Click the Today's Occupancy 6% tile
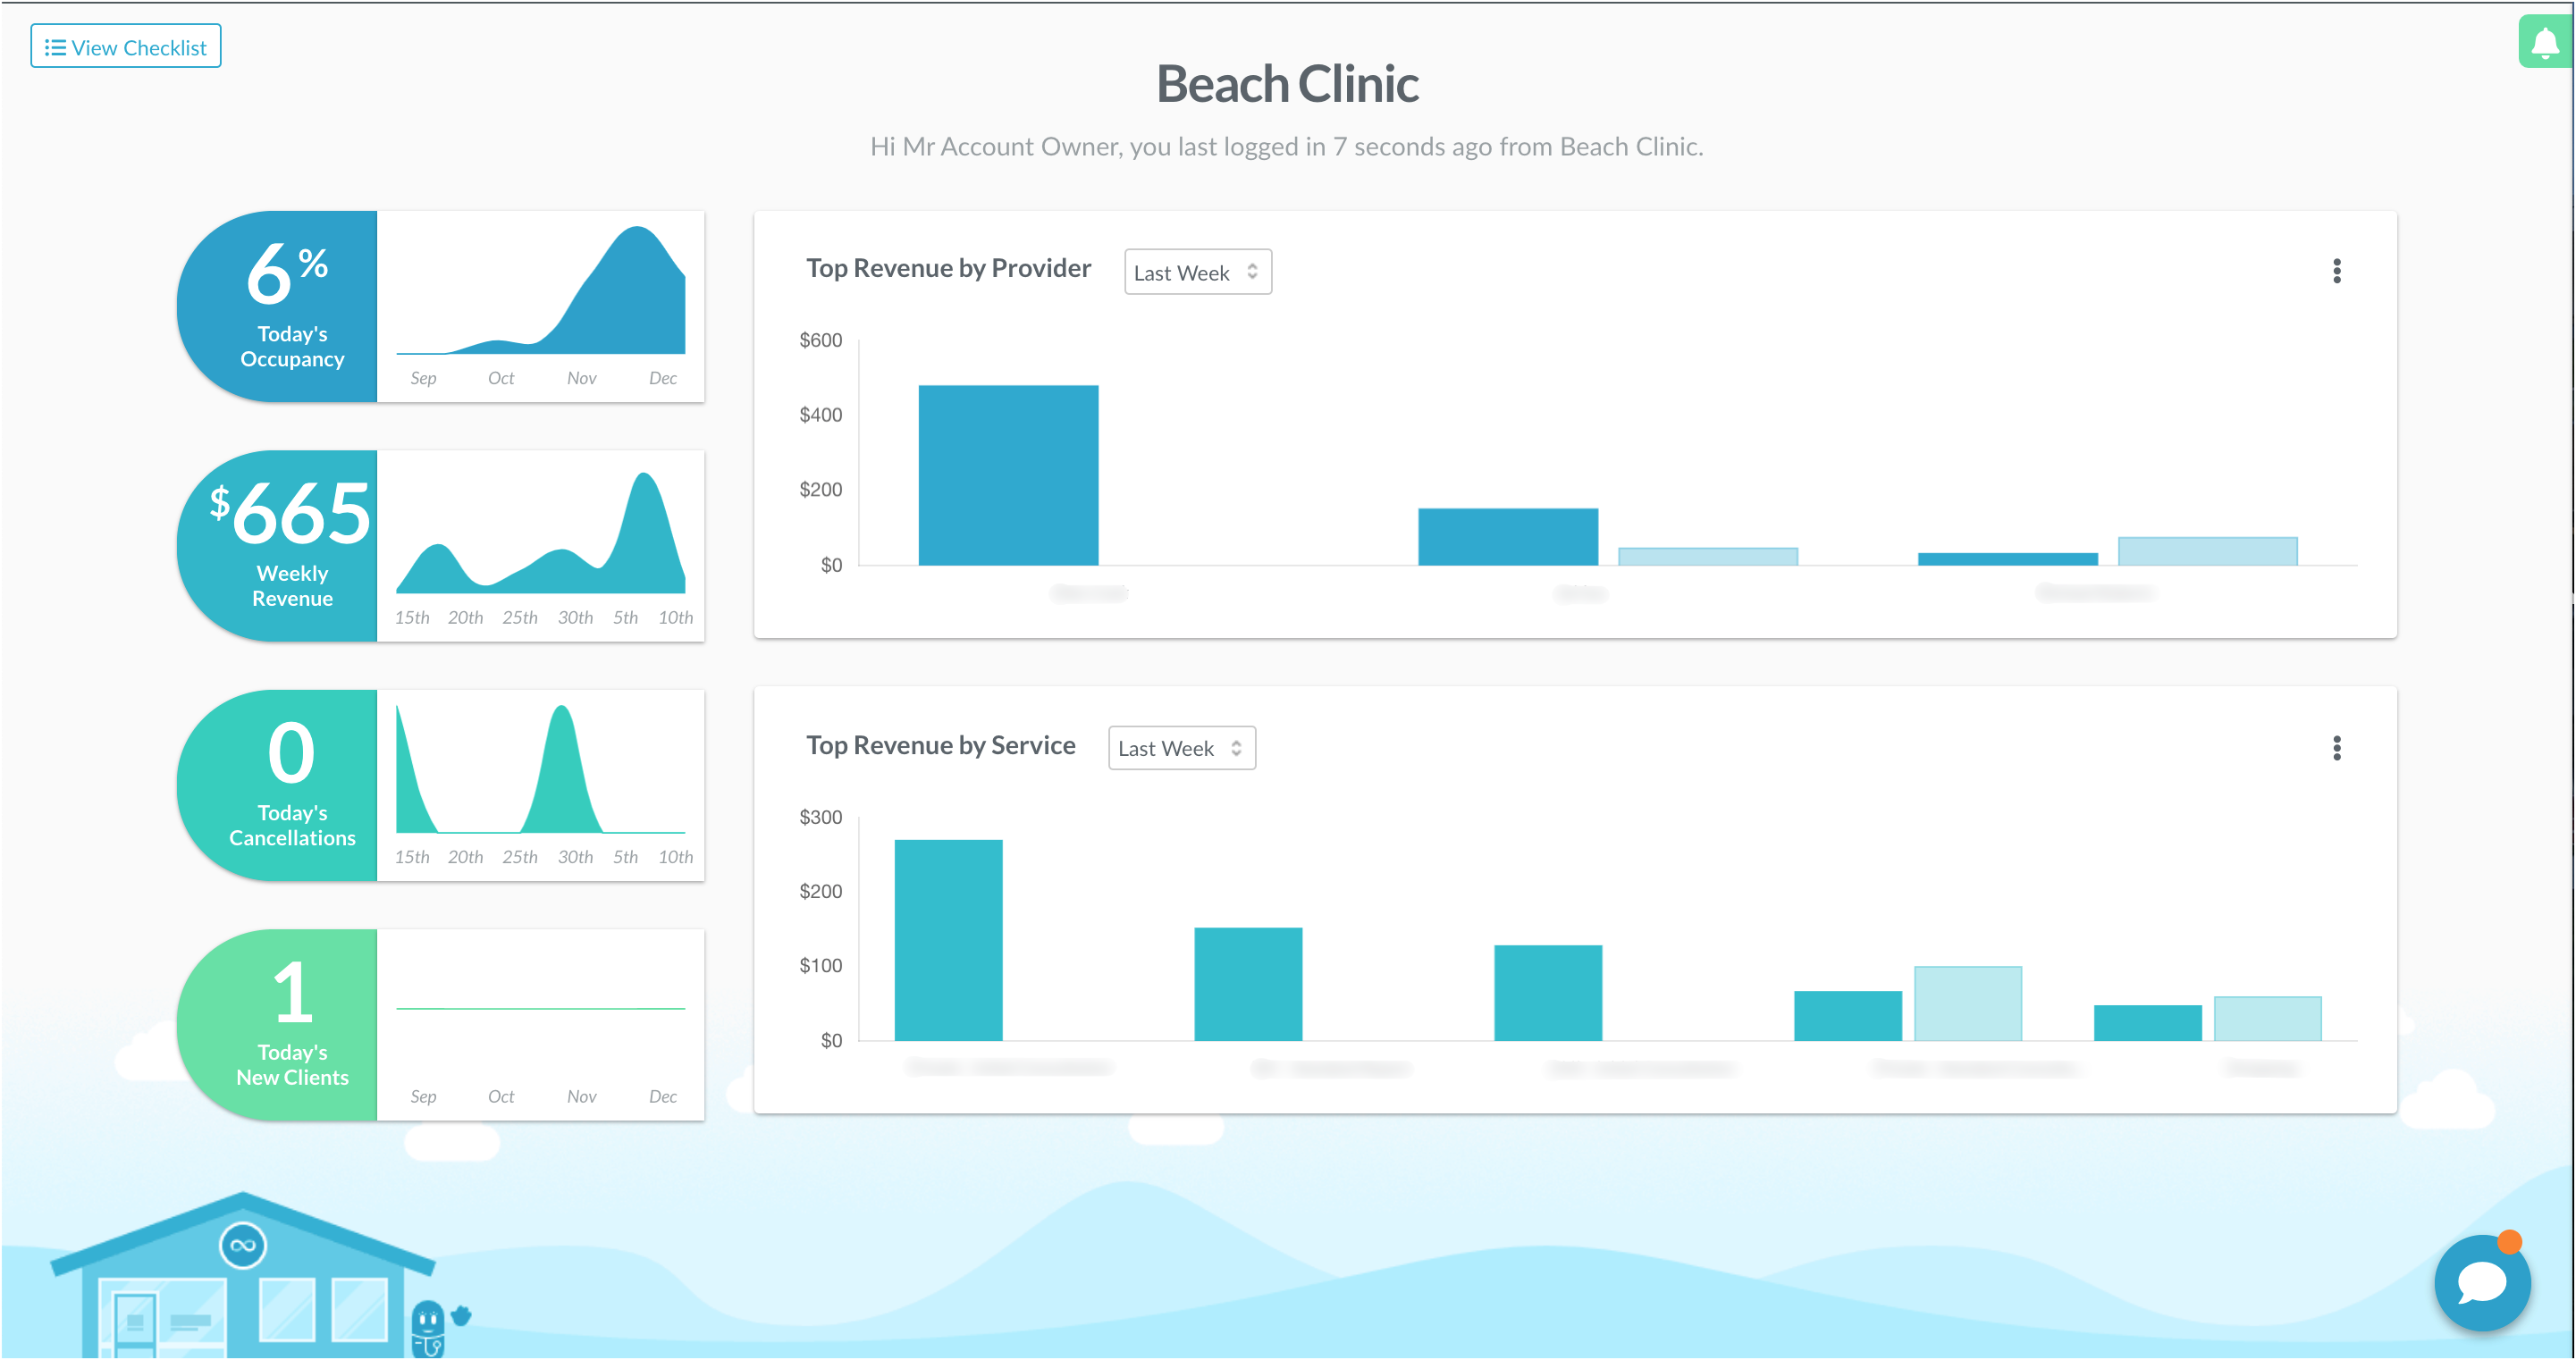Screen dimensions: 2576x1360 (x=278, y=306)
